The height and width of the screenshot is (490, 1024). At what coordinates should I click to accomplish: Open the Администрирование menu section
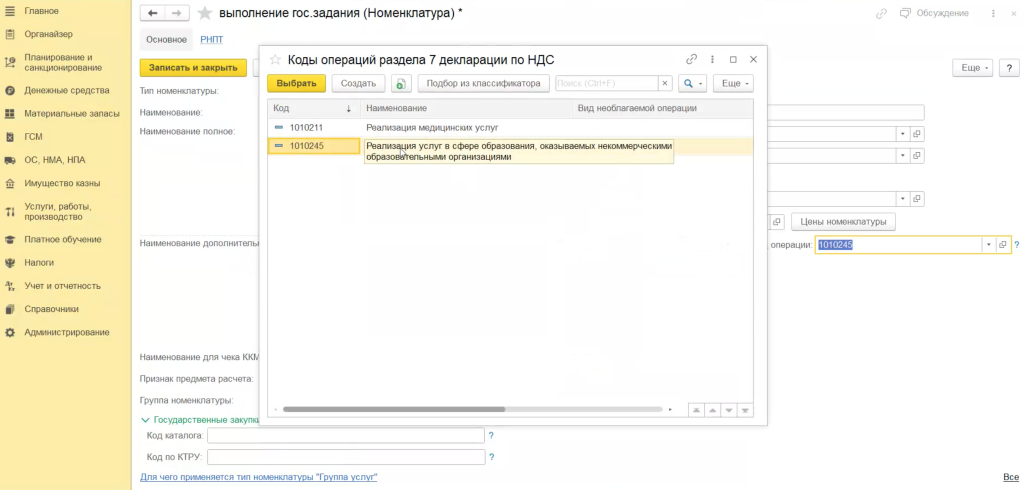click(66, 332)
